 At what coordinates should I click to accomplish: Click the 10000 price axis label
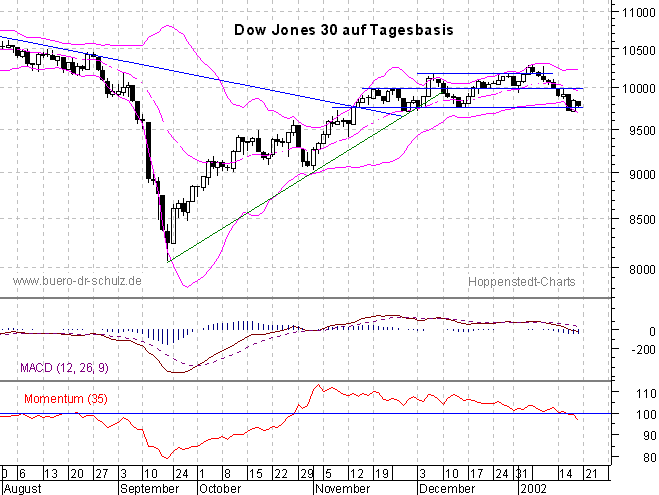point(639,89)
